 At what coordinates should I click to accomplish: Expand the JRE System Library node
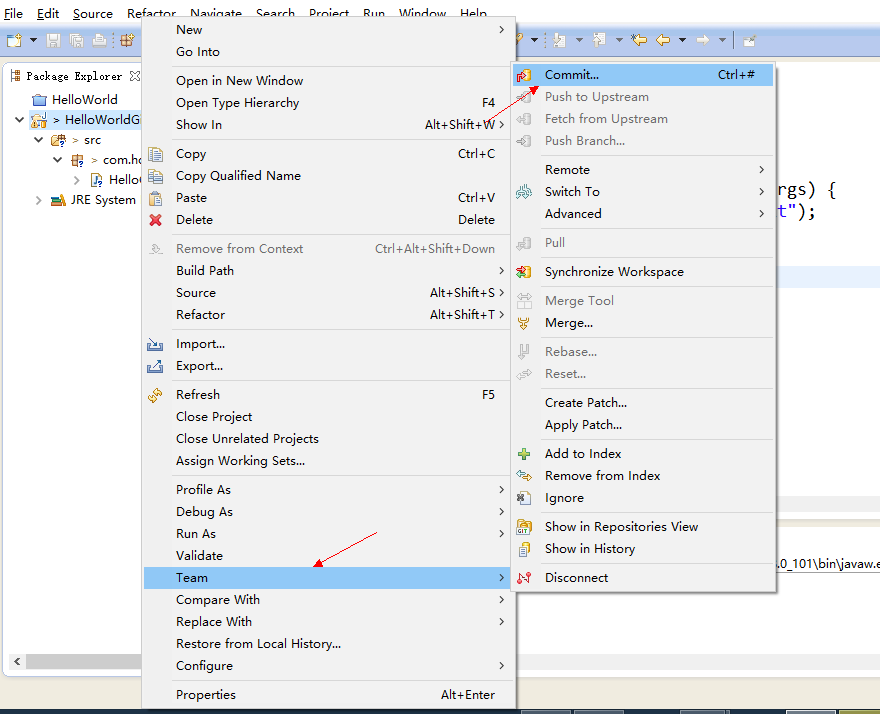pyautogui.click(x=39, y=200)
